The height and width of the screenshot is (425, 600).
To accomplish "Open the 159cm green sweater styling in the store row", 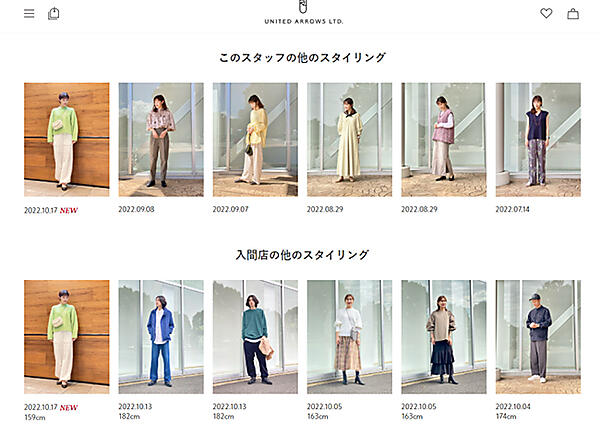I will [x=67, y=337].
